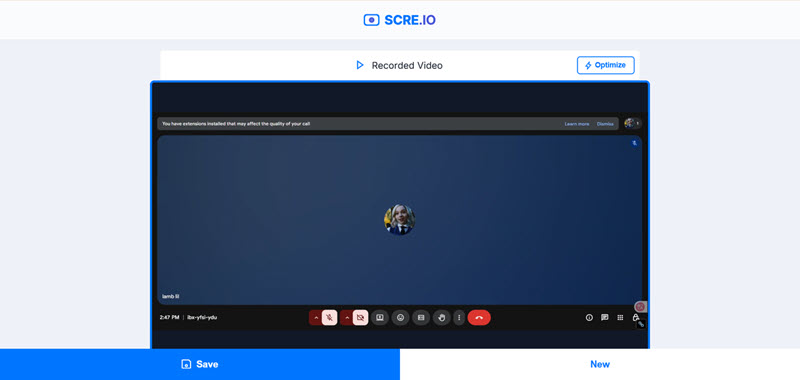Raise hand in the call
This screenshot has width=800, height=380.
(442, 318)
